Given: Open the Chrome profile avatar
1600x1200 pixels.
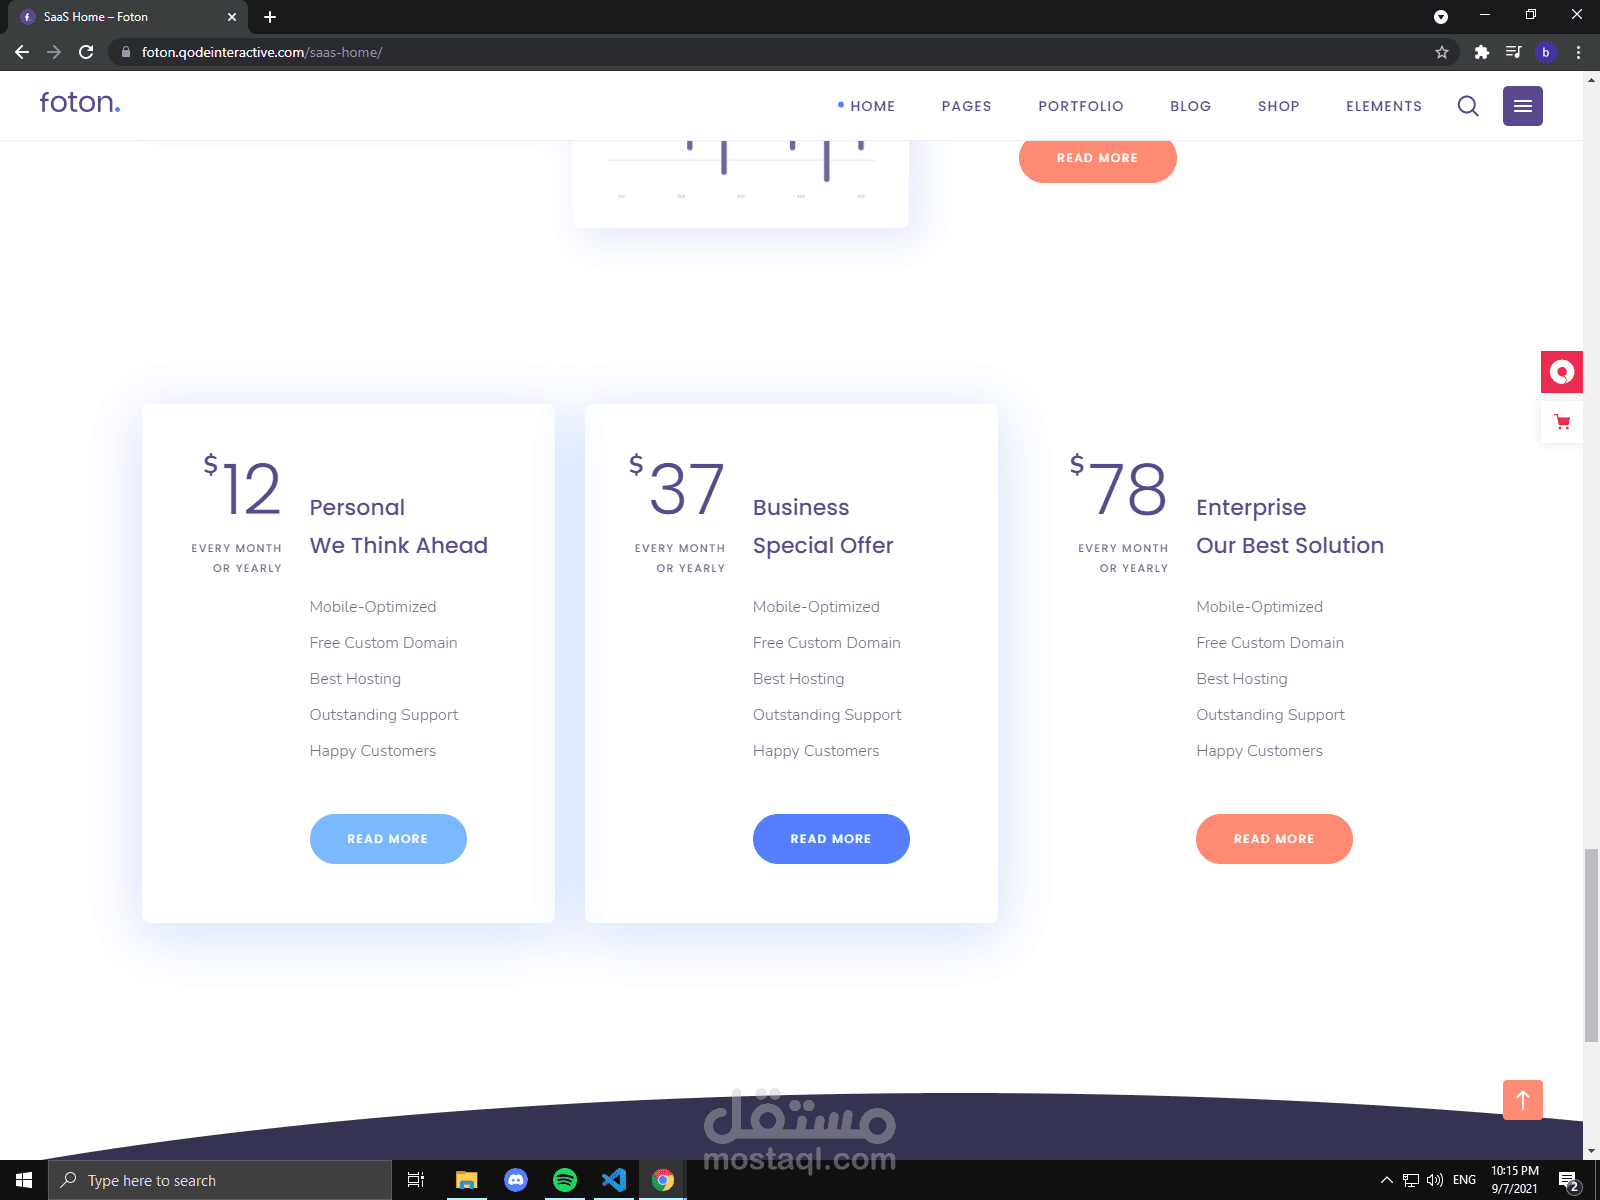Looking at the screenshot, I should pyautogui.click(x=1546, y=52).
